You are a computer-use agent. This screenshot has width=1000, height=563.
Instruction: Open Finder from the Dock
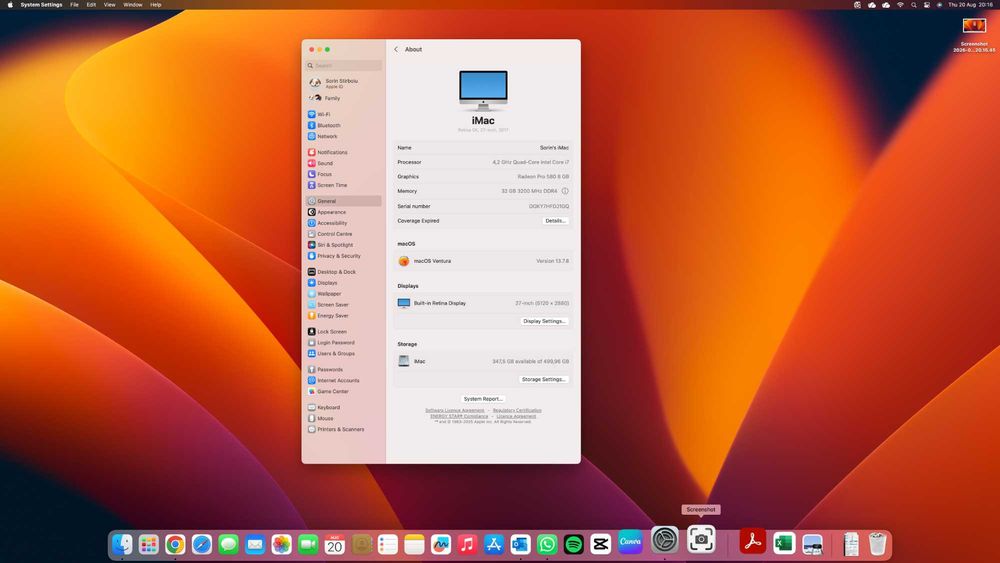point(122,545)
